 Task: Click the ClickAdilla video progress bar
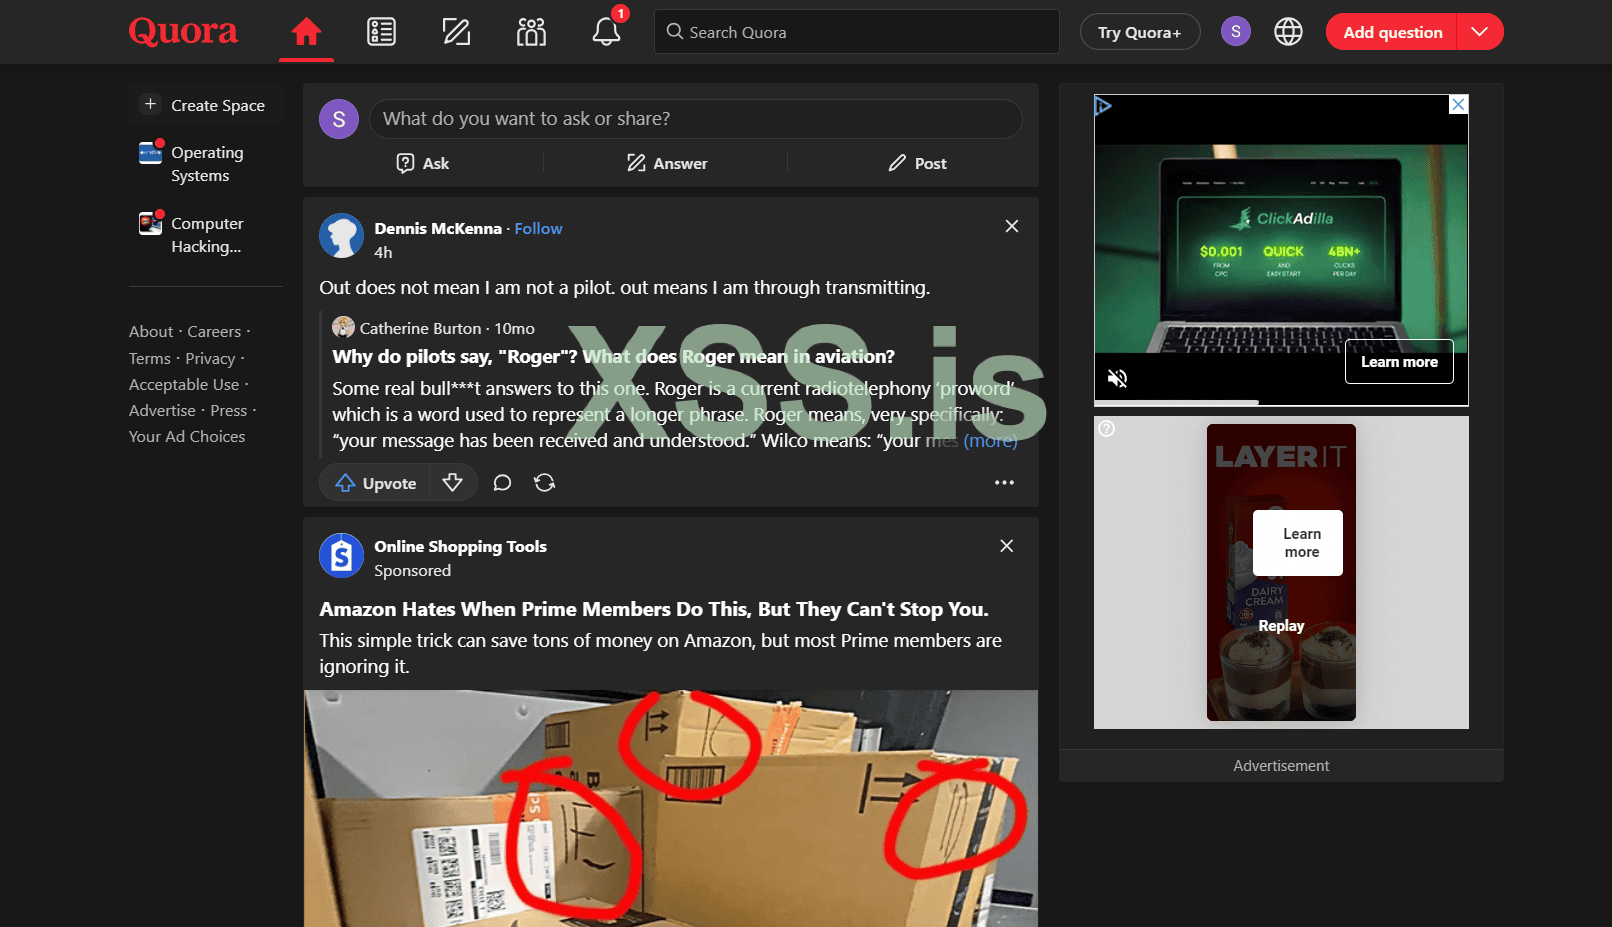[x=1281, y=402]
